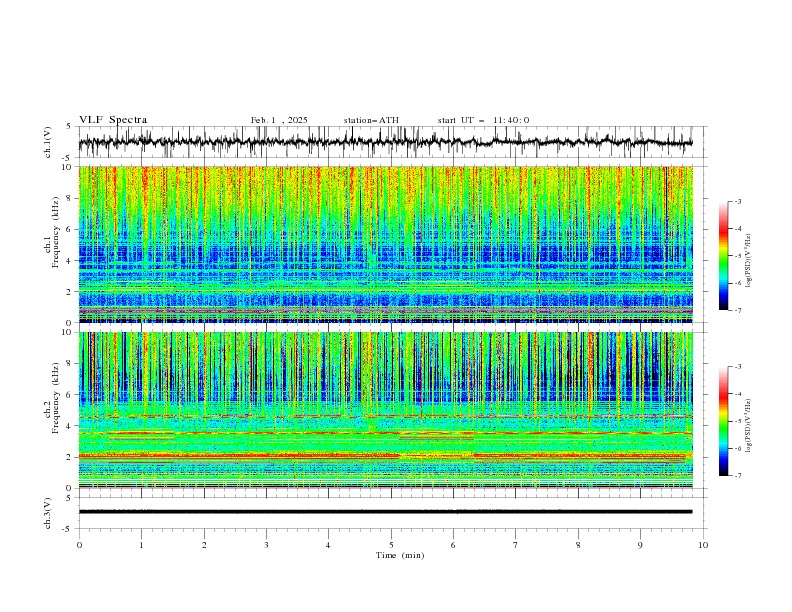Click the "ch.3(V)" waveform axis label
The width and height of the screenshot is (792, 612).
point(47,513)
